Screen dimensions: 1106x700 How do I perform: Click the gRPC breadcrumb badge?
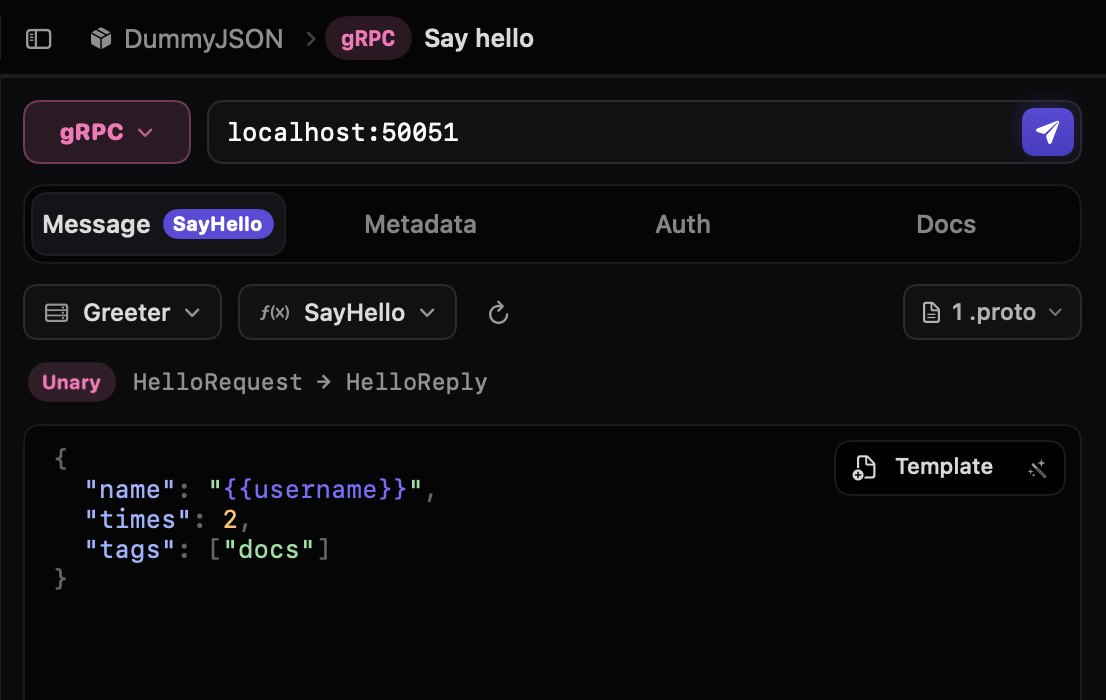(x=367, y=38)
